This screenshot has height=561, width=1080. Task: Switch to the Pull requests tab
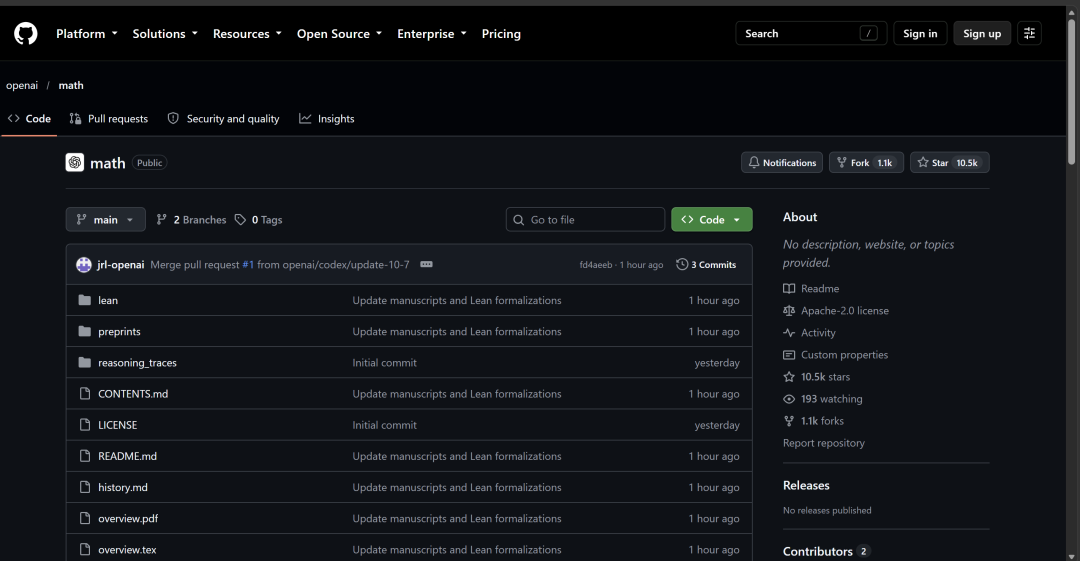pyautogui.click(x=109, y=119)
